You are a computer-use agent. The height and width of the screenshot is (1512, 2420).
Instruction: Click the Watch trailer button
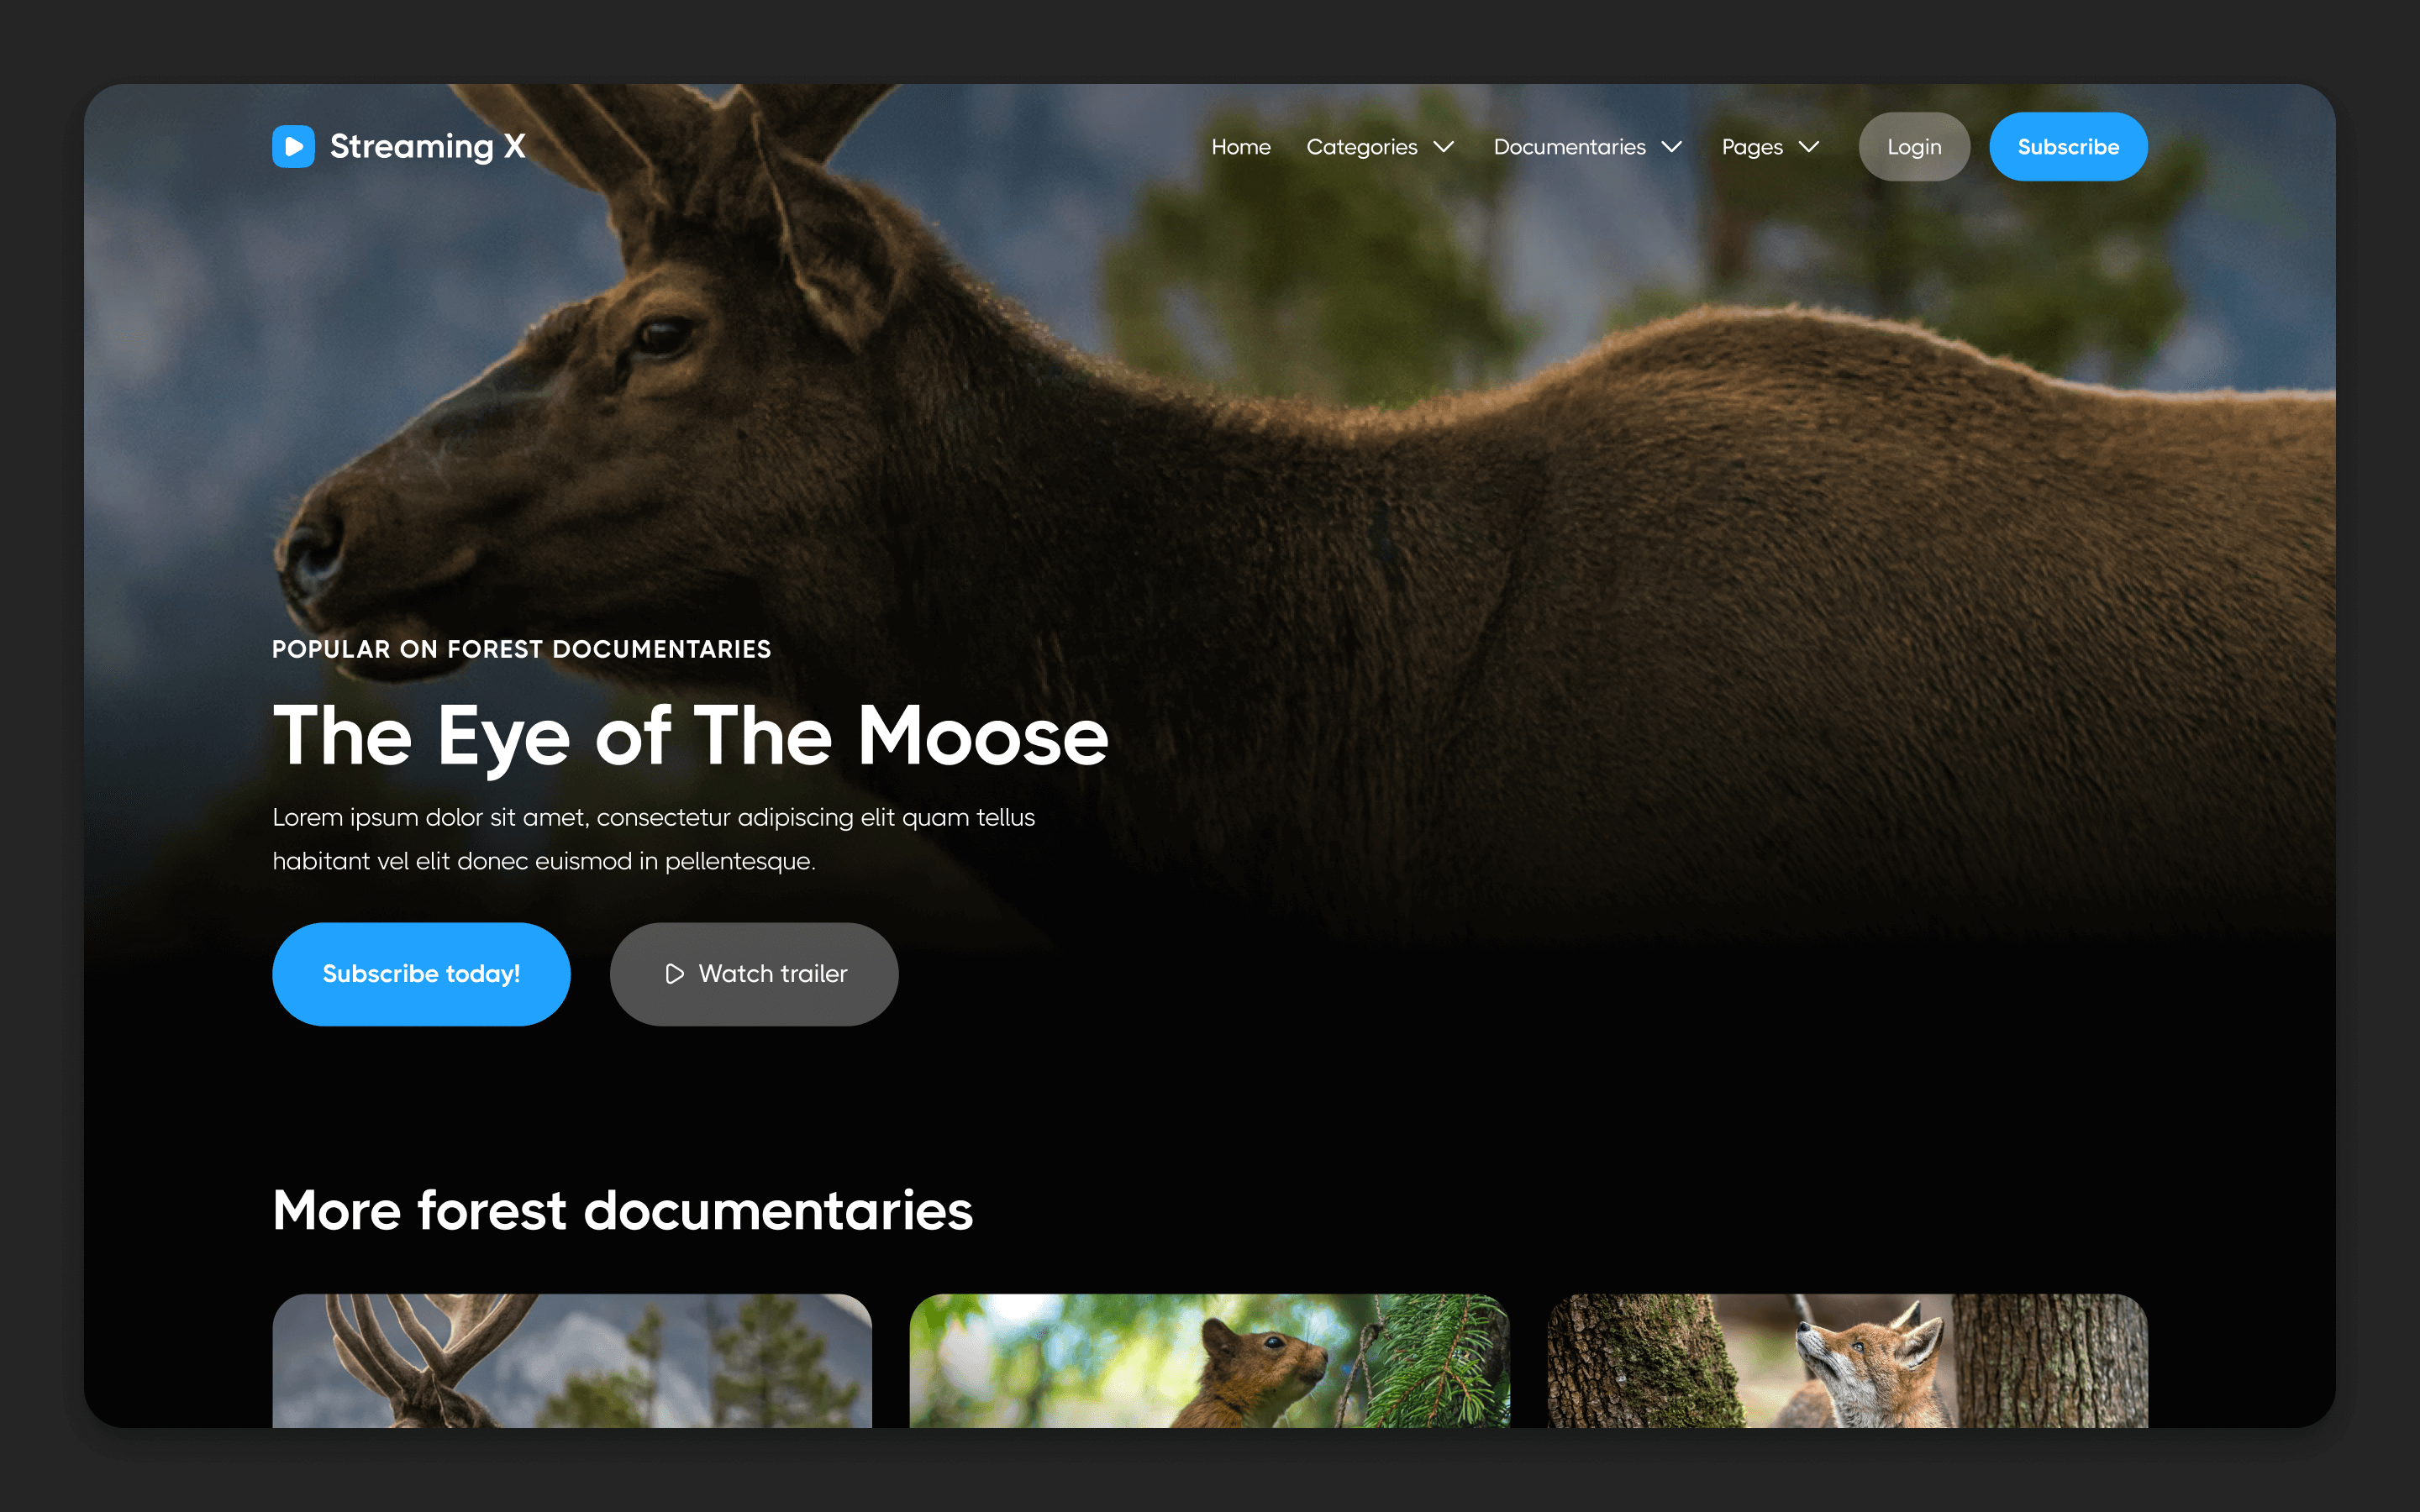(754, 974)
